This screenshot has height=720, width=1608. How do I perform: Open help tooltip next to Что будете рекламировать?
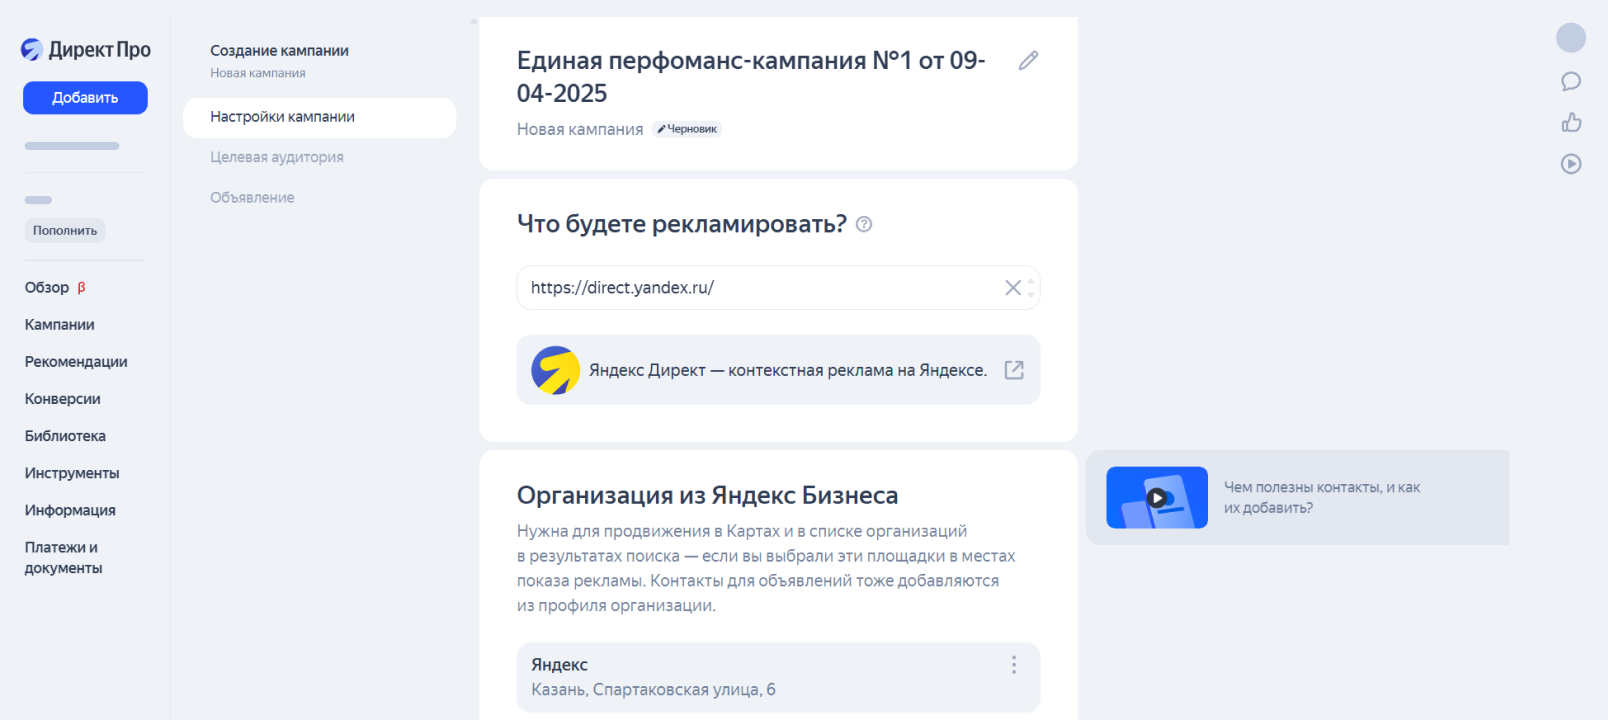pyautogui.click(x=864, y=224)
